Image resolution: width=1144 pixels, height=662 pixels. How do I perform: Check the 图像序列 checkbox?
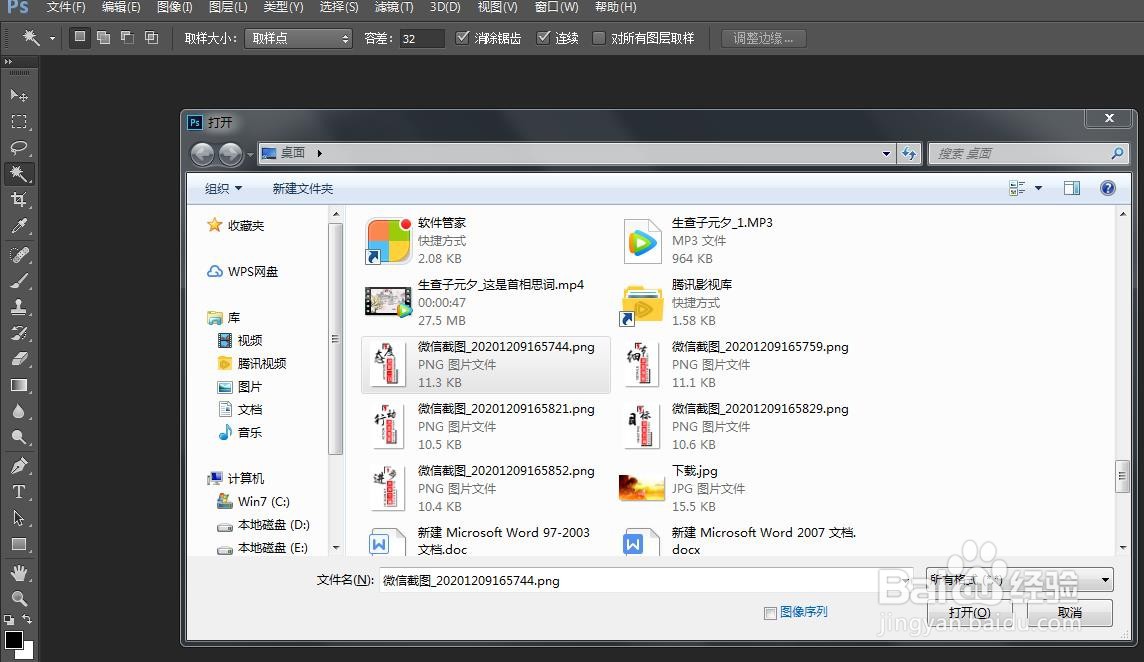pos(770,613)
